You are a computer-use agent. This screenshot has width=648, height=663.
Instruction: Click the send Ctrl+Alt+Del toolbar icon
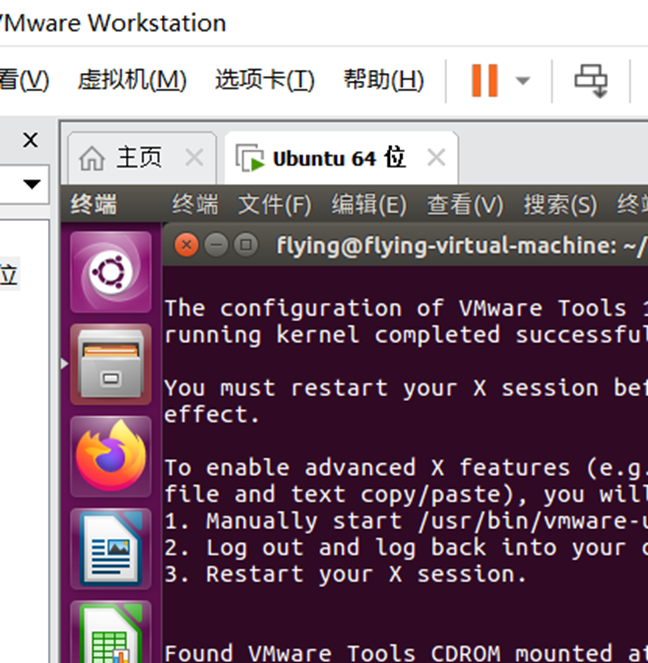(x=591, y=80)
